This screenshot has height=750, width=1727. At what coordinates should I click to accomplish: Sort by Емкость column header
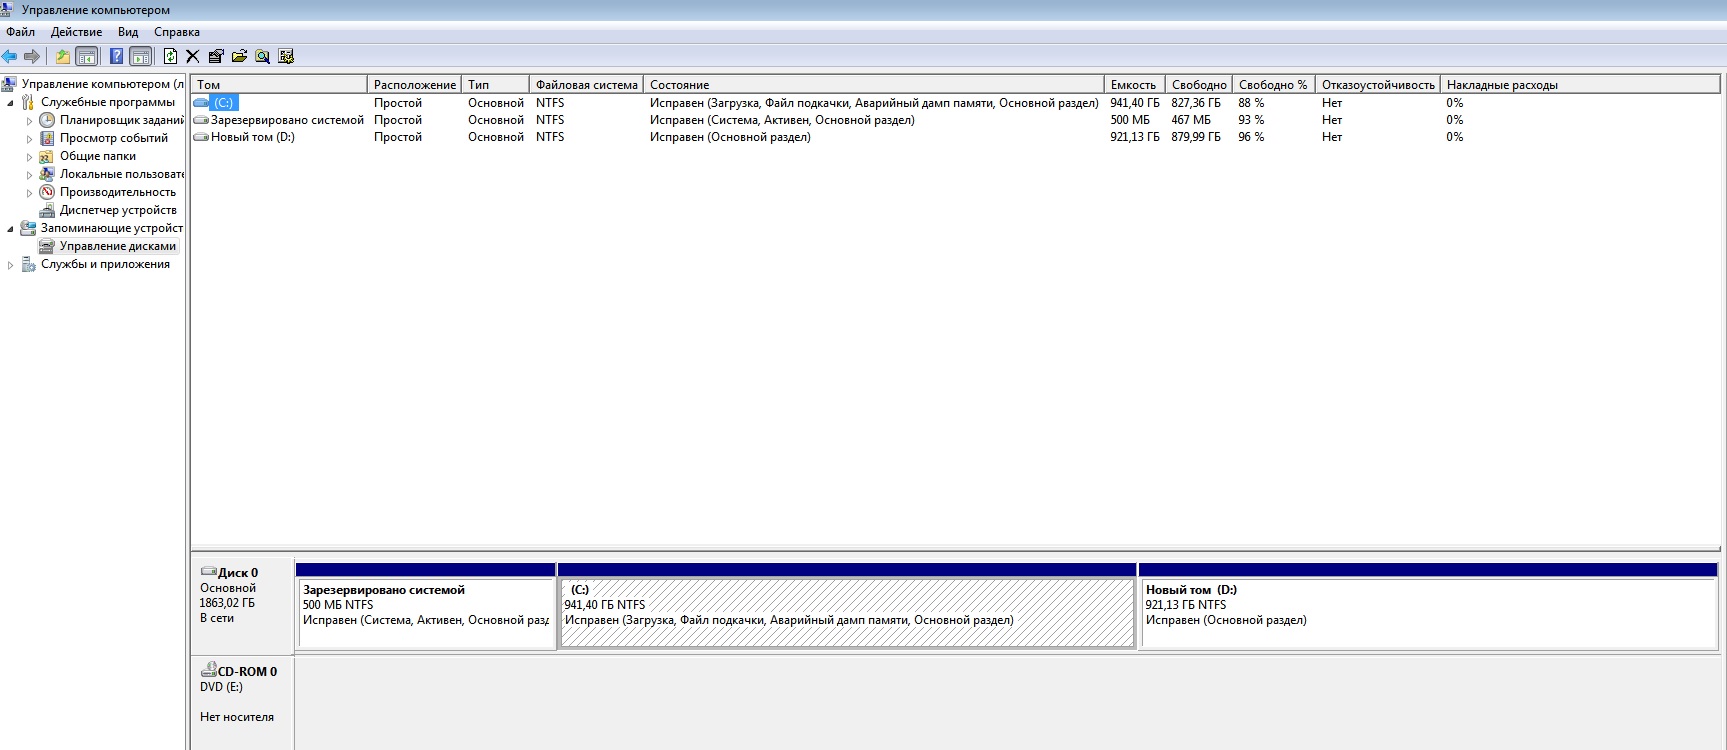1132,85
